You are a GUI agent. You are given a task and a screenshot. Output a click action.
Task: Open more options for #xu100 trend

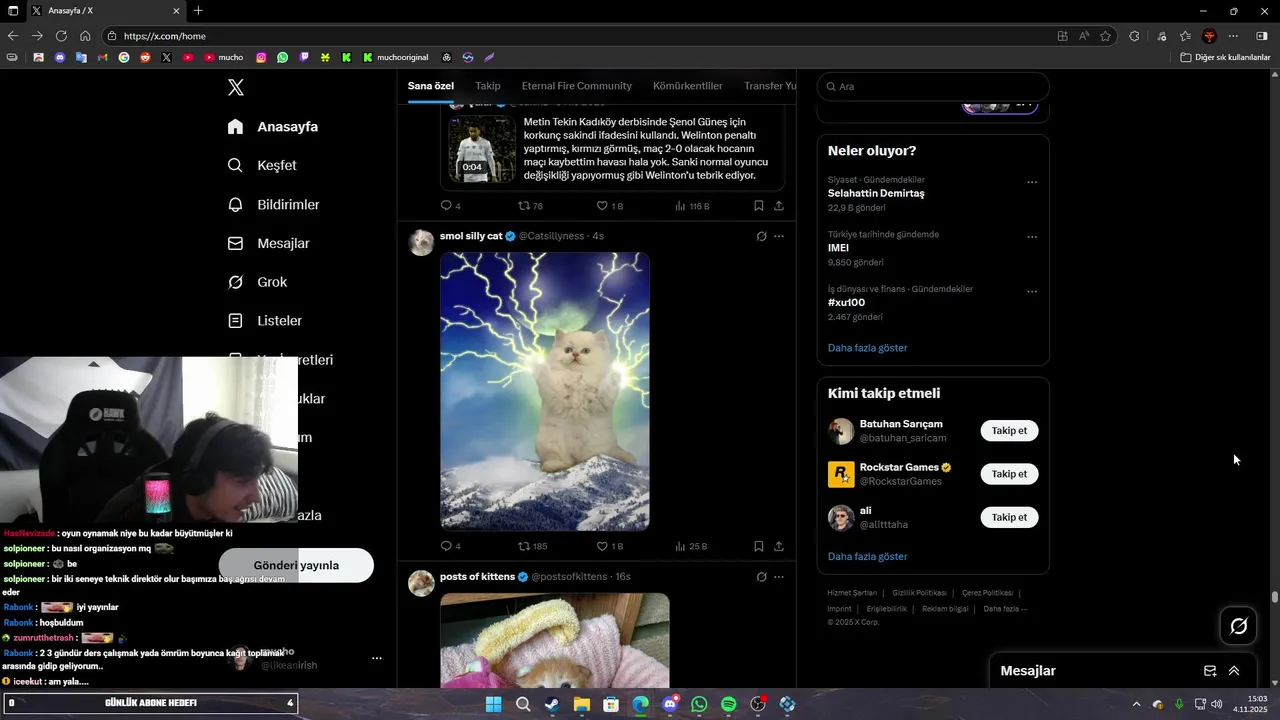tap(1032, 292)
